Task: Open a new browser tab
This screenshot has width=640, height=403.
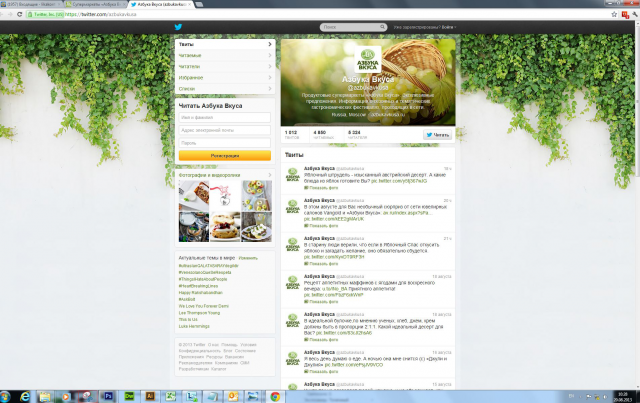Action: 199,4
